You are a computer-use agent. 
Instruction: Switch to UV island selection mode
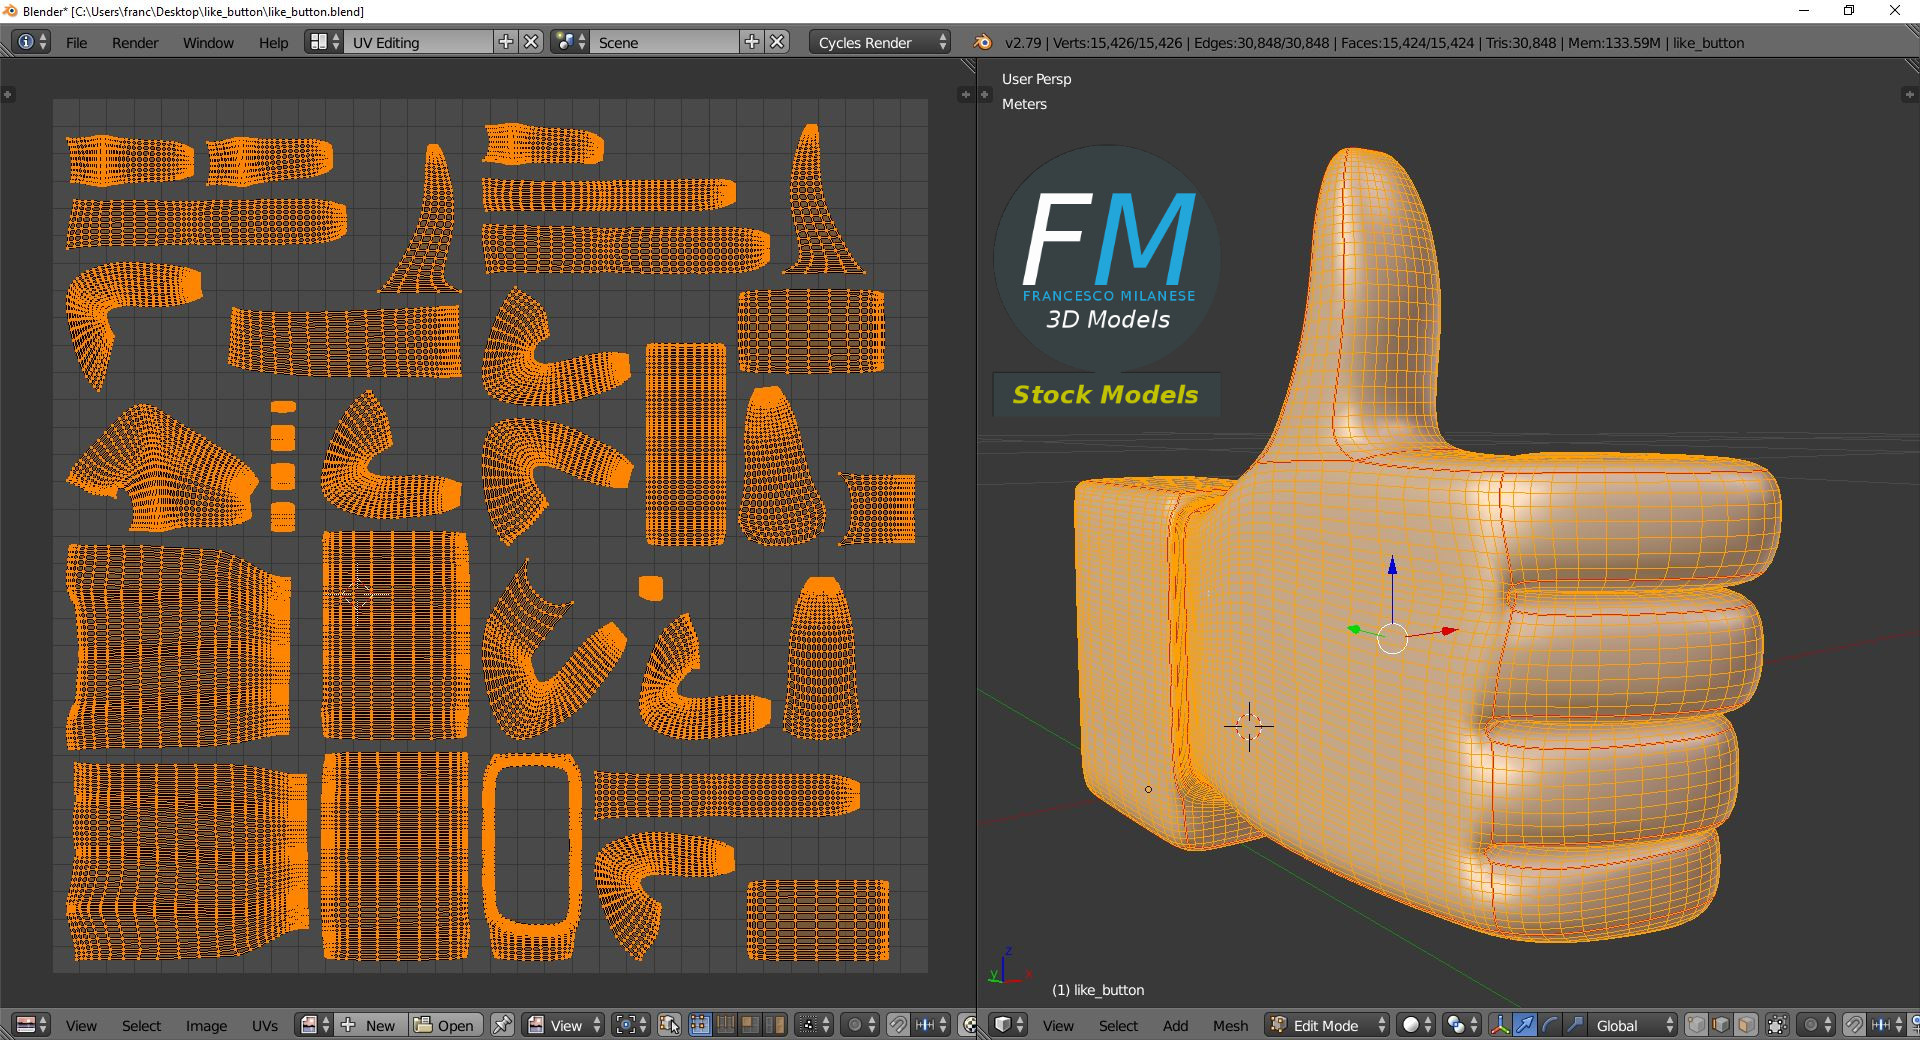coord(775,1025)
